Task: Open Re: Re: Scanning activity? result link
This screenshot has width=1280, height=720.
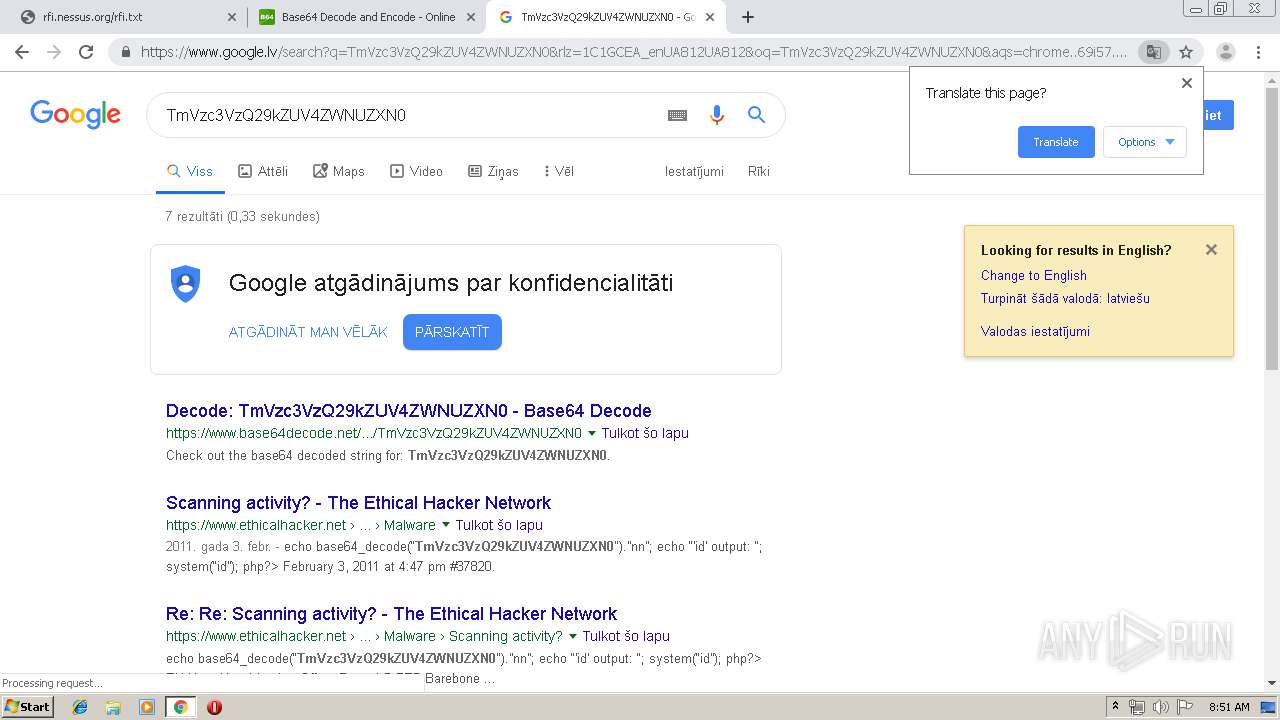Action: coord(391,613)
